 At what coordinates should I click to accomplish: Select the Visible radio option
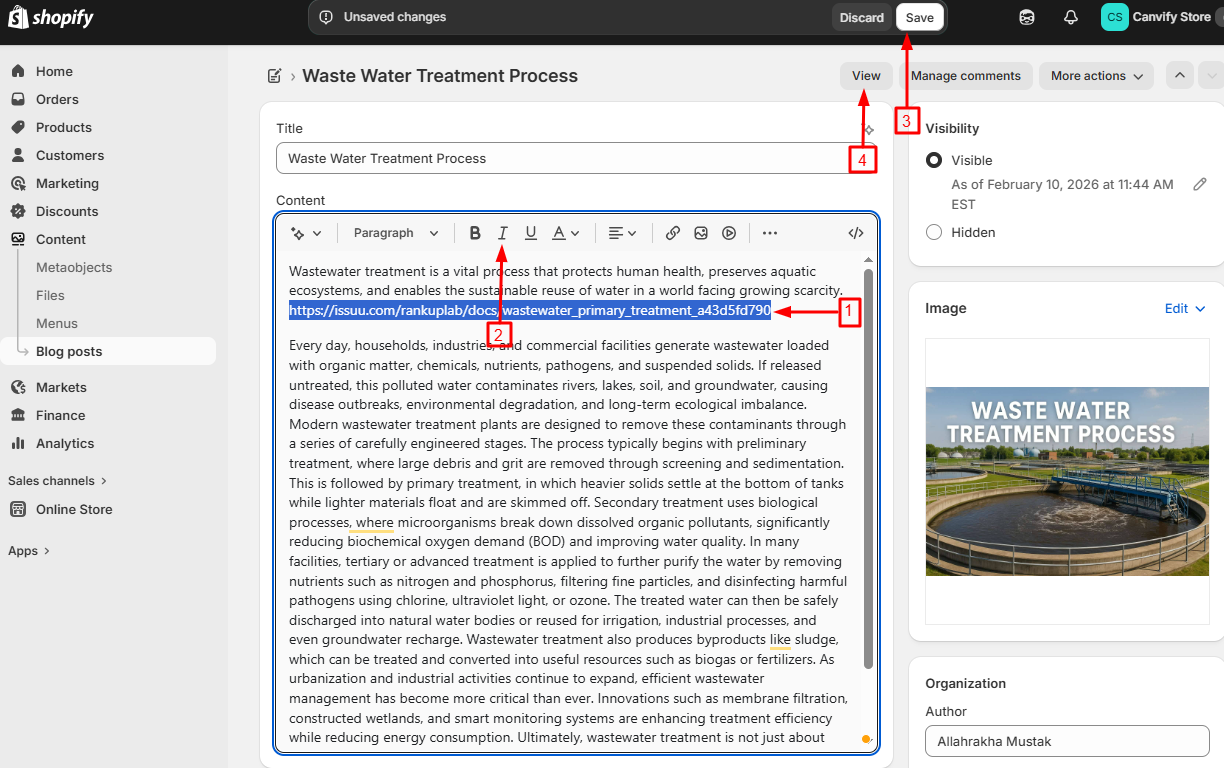934,160
